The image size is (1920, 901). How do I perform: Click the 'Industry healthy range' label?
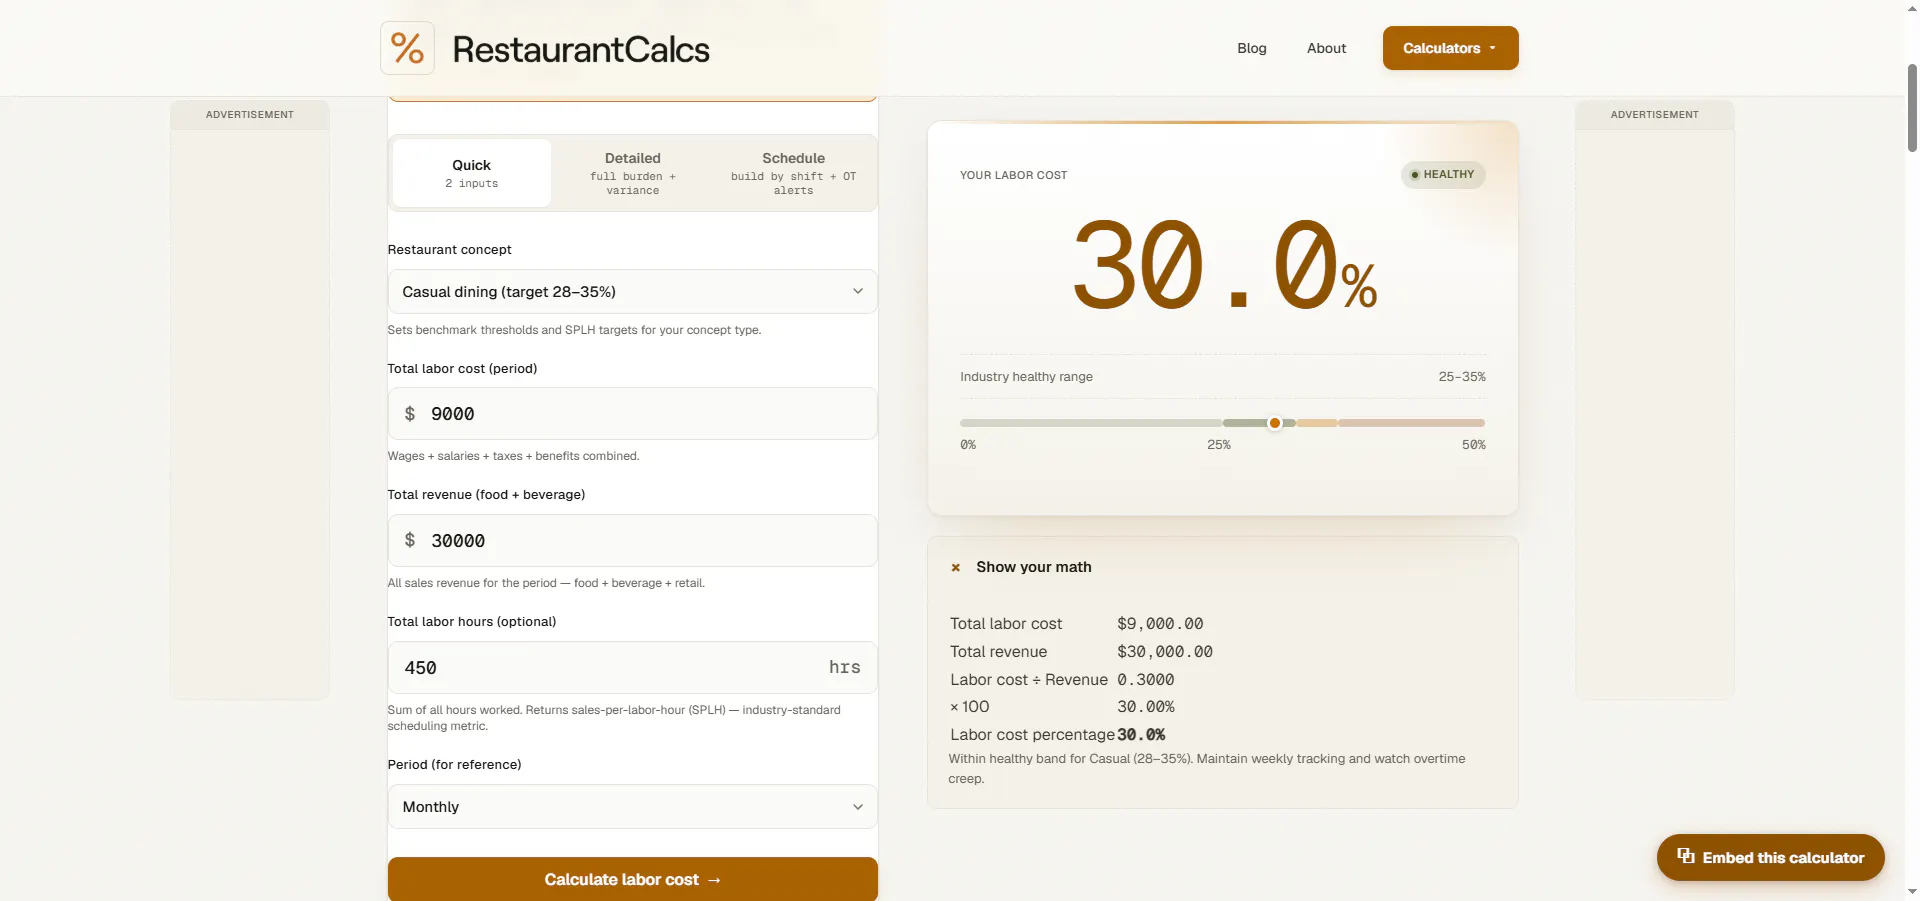click(x=1026, y=377)
